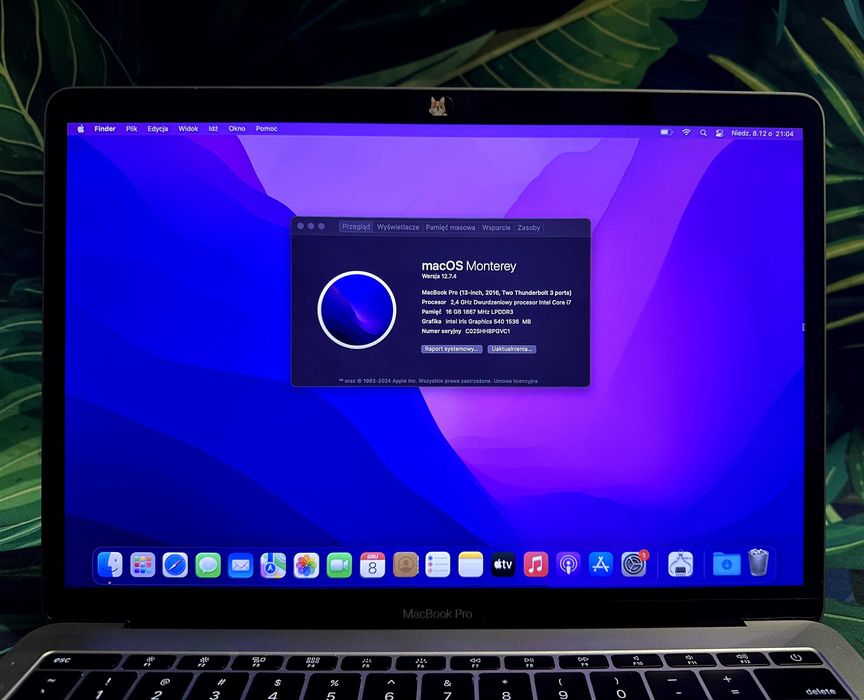Click the MacBook Pro model line
Viewport: 864px width, 700px height.
click(x=496, y=293)
